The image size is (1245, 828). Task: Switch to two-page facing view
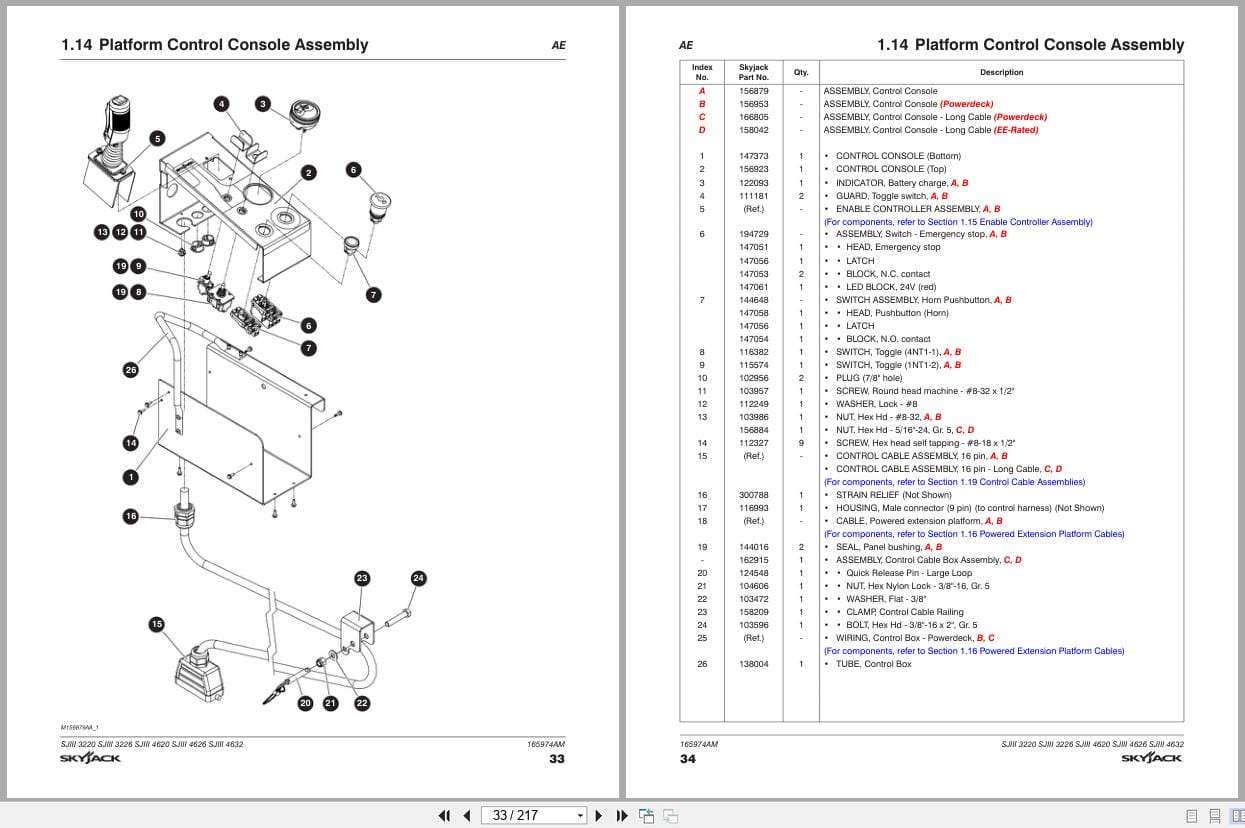tap(1236, 815)
